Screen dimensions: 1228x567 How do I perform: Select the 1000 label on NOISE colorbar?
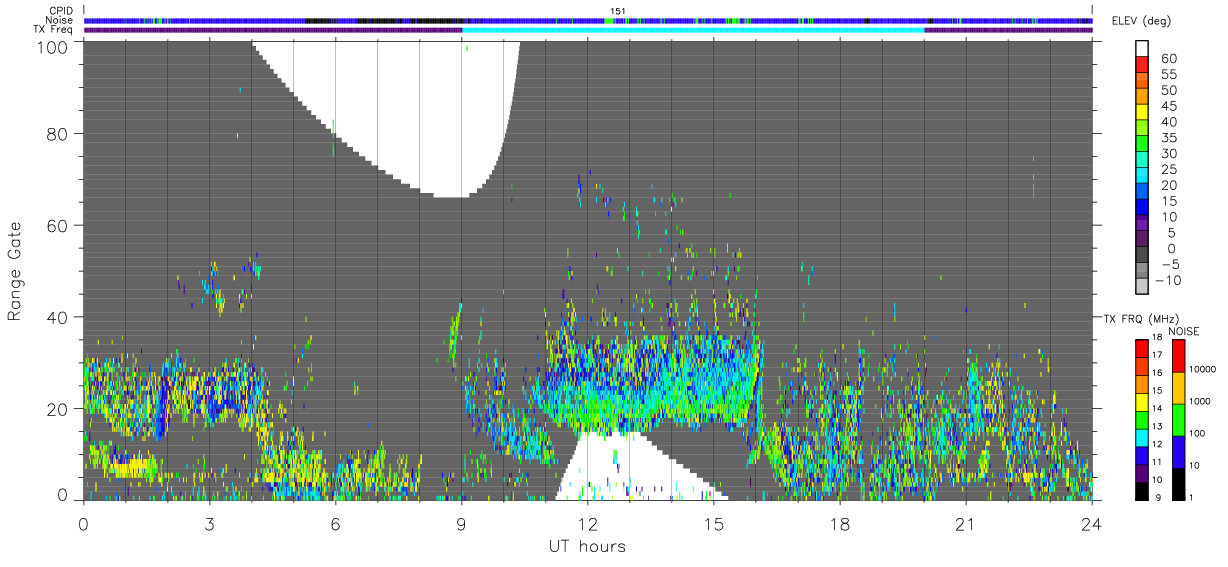click(x=1200, y=403)
